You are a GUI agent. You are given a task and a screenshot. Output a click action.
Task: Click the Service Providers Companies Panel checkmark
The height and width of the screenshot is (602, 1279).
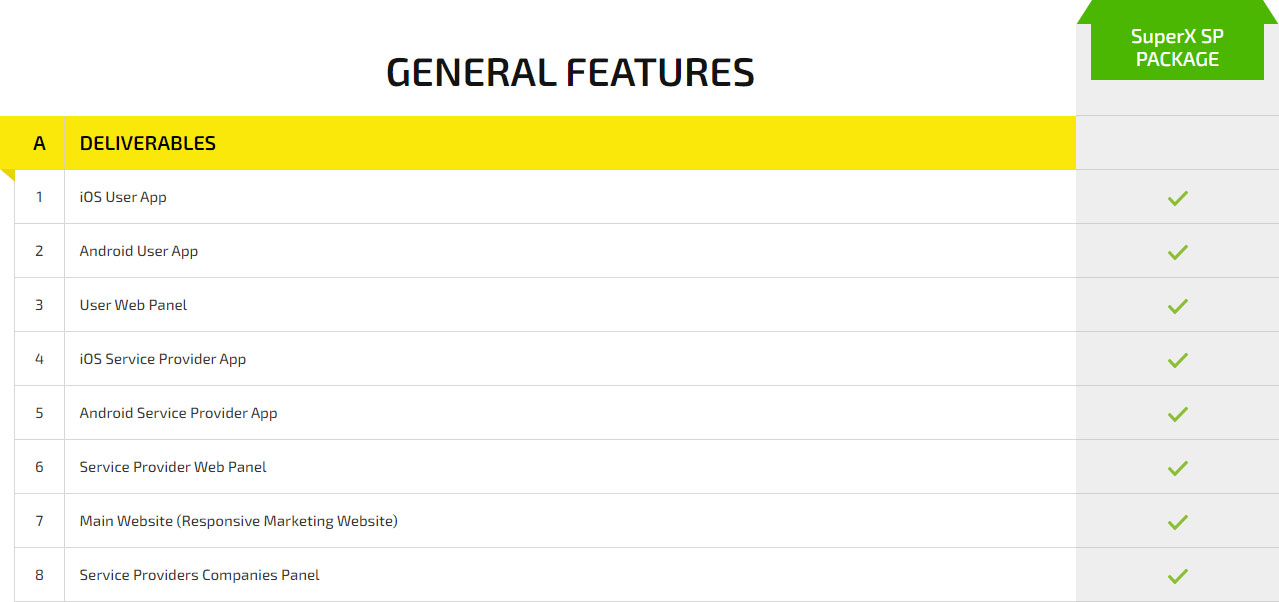(1177, 576)
